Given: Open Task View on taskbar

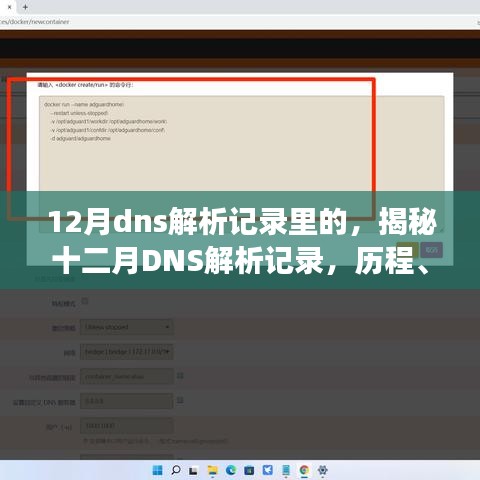Looking at the screenshot, I should pos(193,471).
